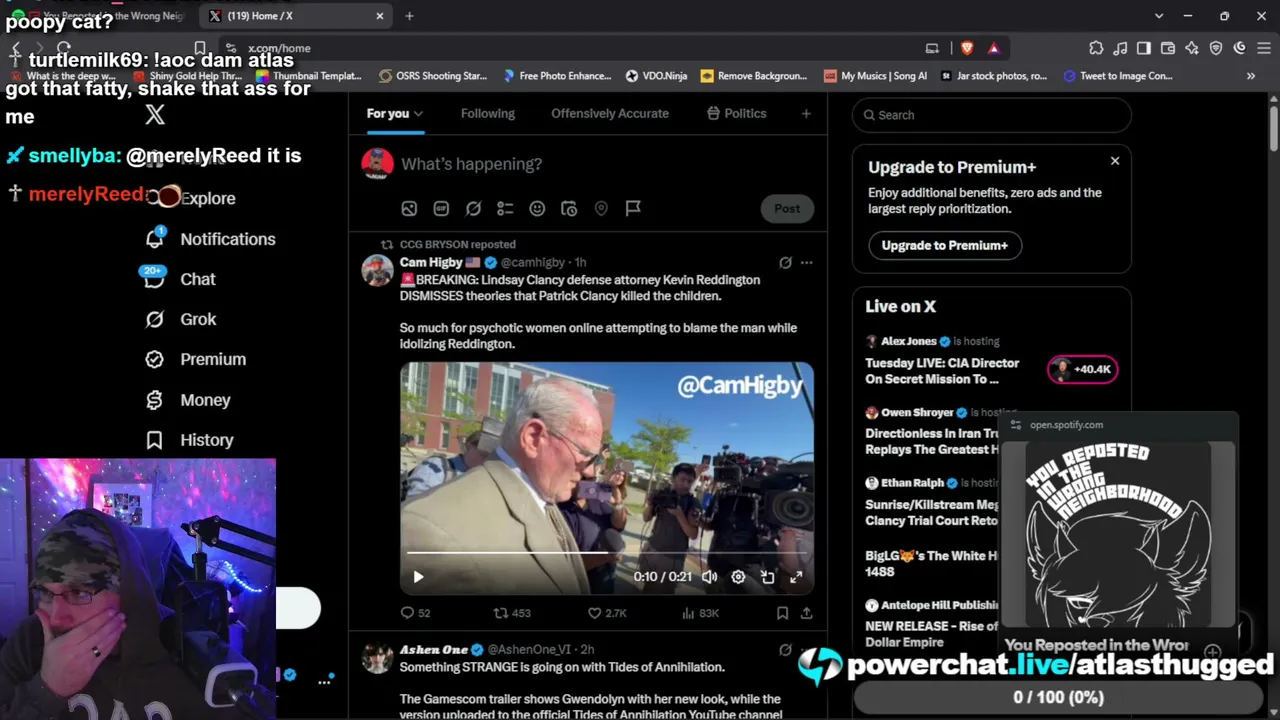Open the VDO.Ninja bookmark
Screen dimensions: 1280x720
click(656, 76)
